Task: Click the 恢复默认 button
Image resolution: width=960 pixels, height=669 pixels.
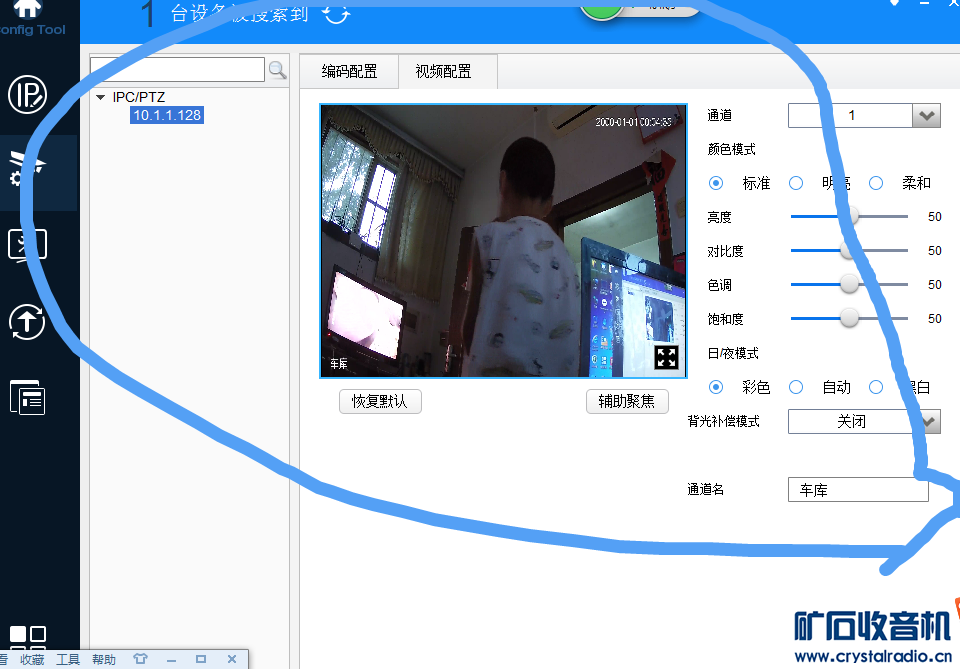Action: tap(380, 402)
